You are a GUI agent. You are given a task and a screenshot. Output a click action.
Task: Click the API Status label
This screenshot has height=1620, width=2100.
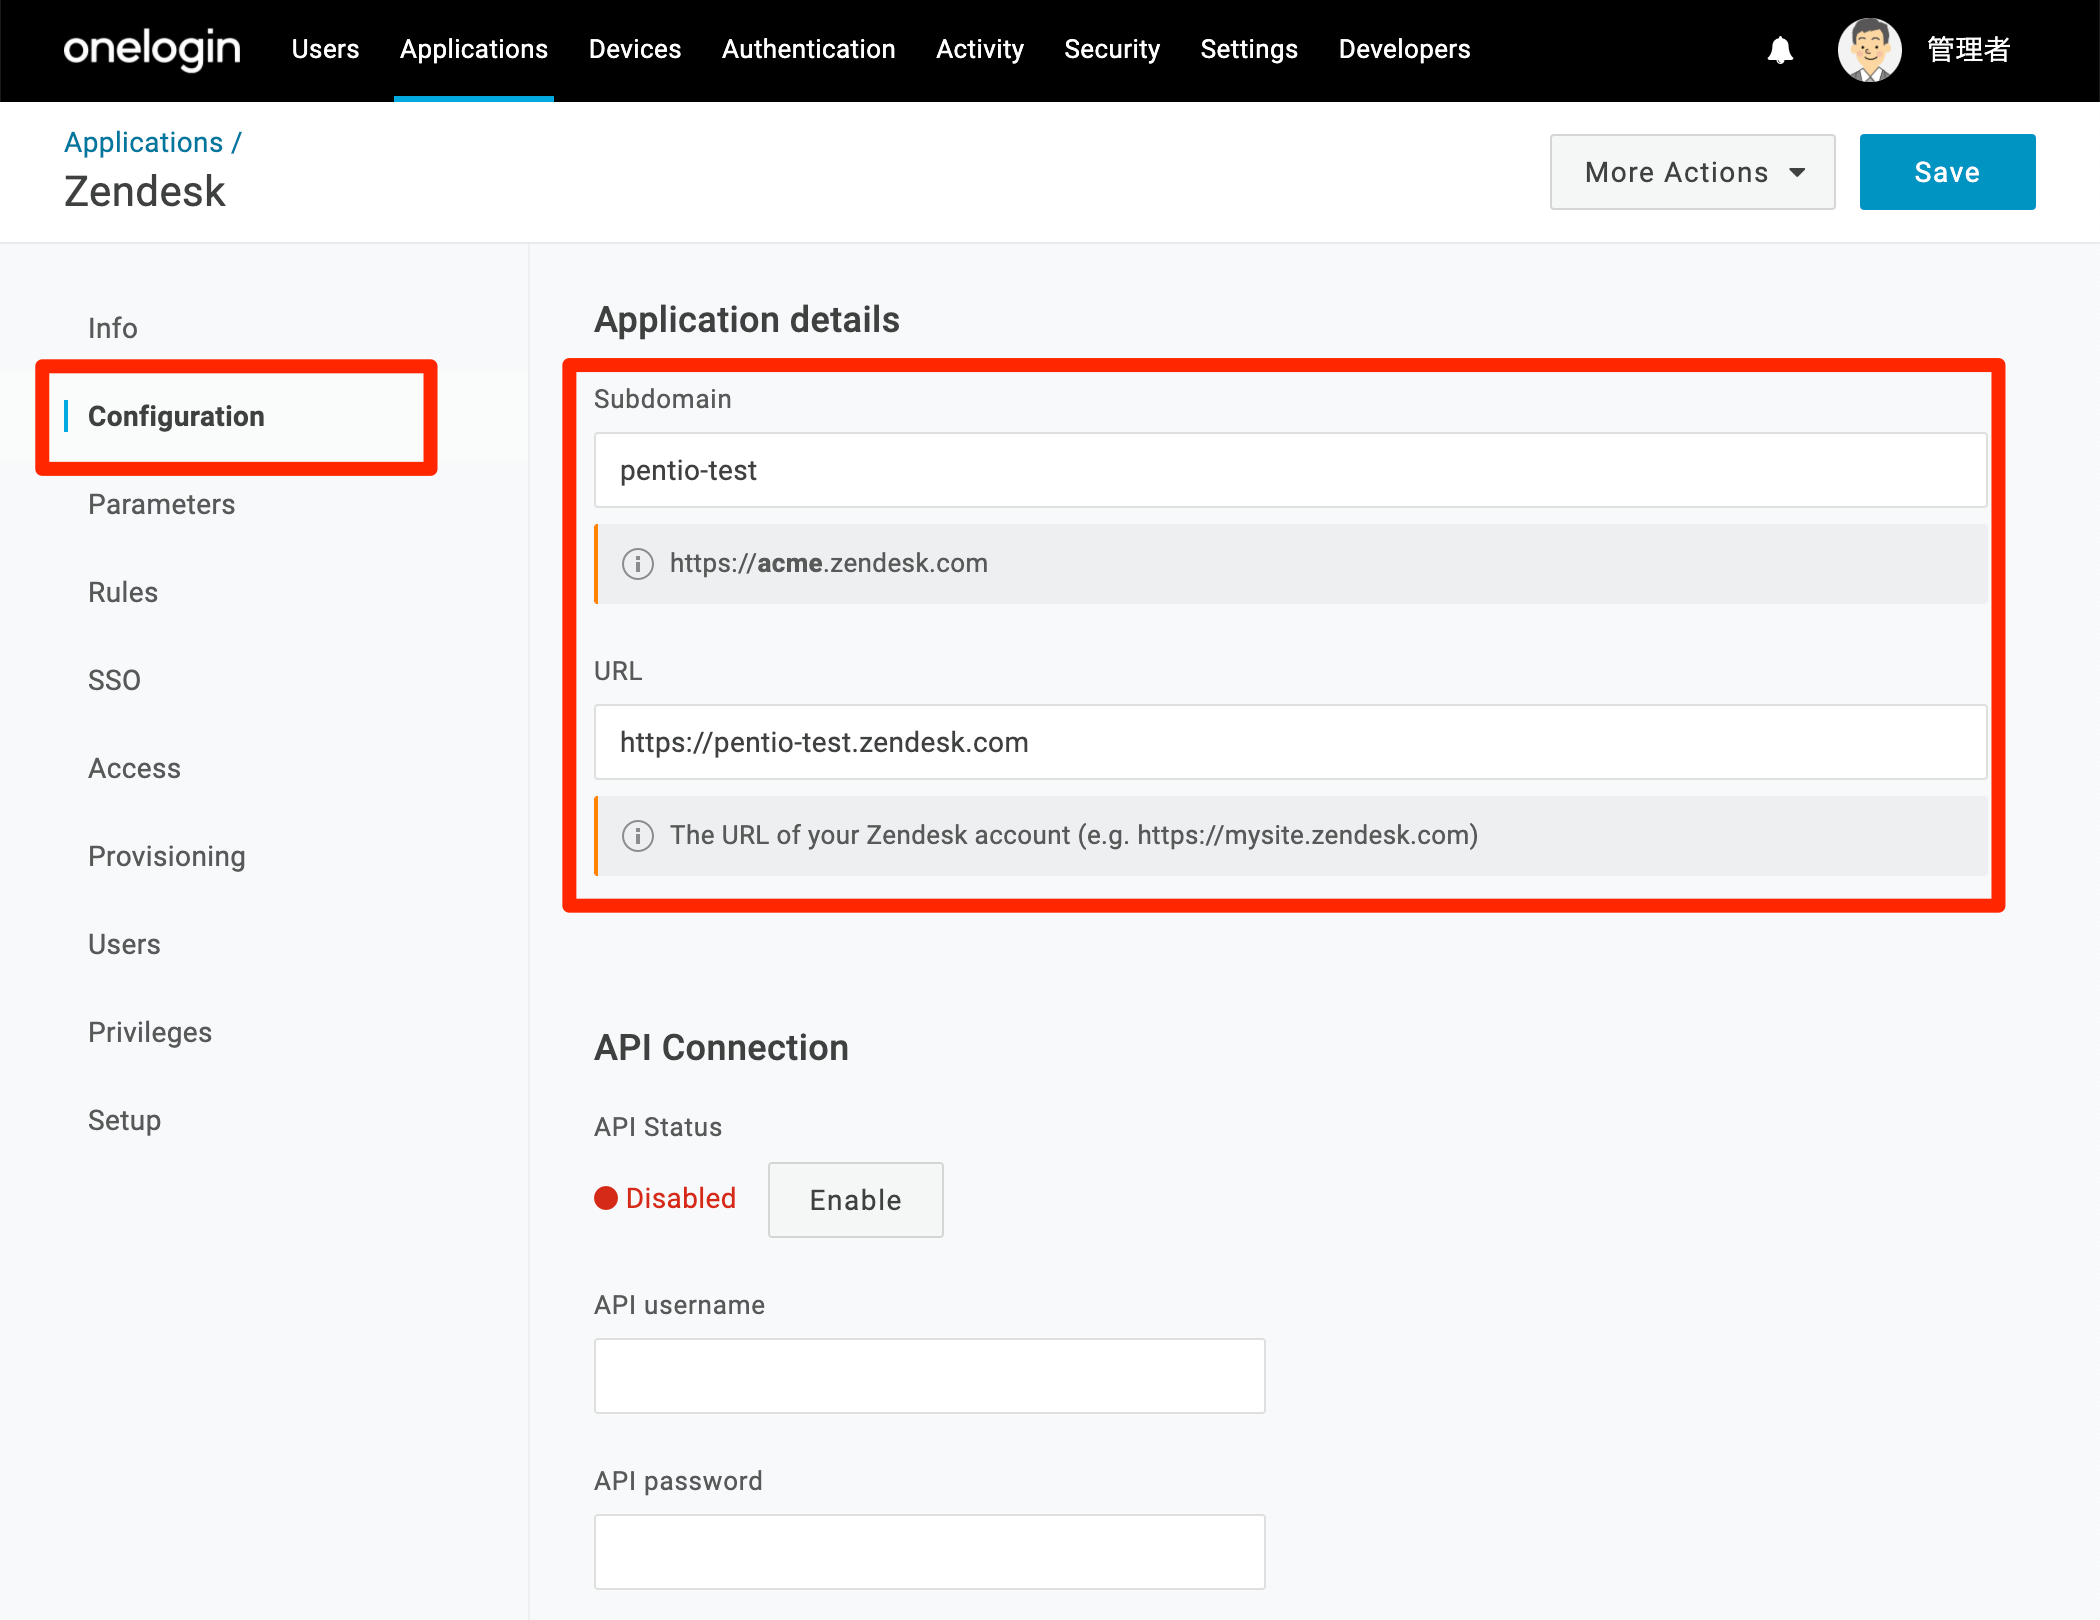coord(658,1127)
